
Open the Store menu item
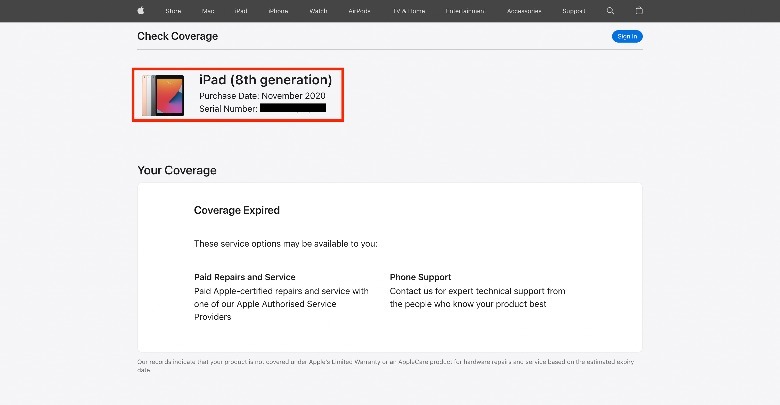click(x=173, y=11)
